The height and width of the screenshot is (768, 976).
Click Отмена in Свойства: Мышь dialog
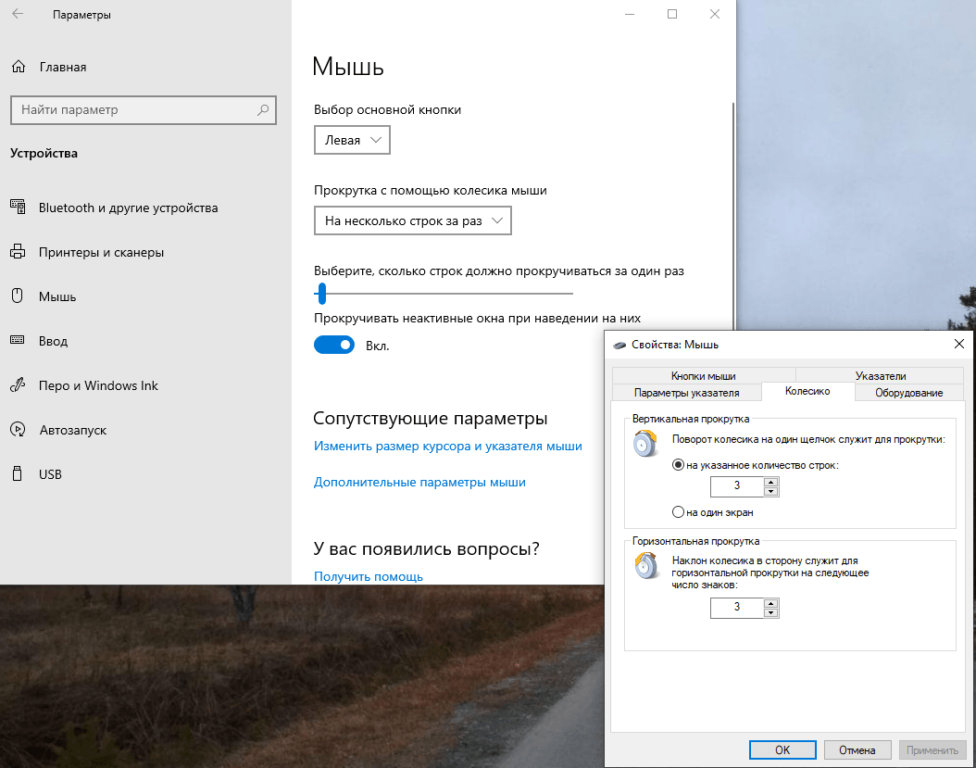pyautogui.click(x=857, y=750)
